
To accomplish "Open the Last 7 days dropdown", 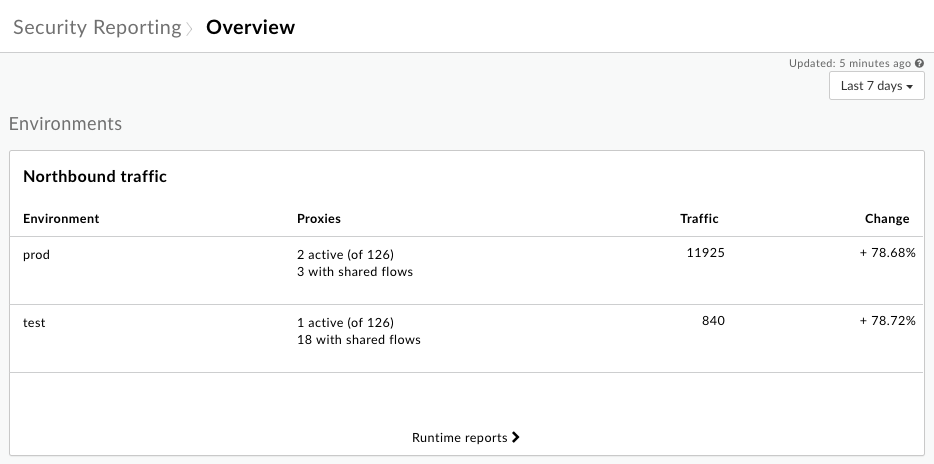I will pyautogui.click(x=877, y=86).
